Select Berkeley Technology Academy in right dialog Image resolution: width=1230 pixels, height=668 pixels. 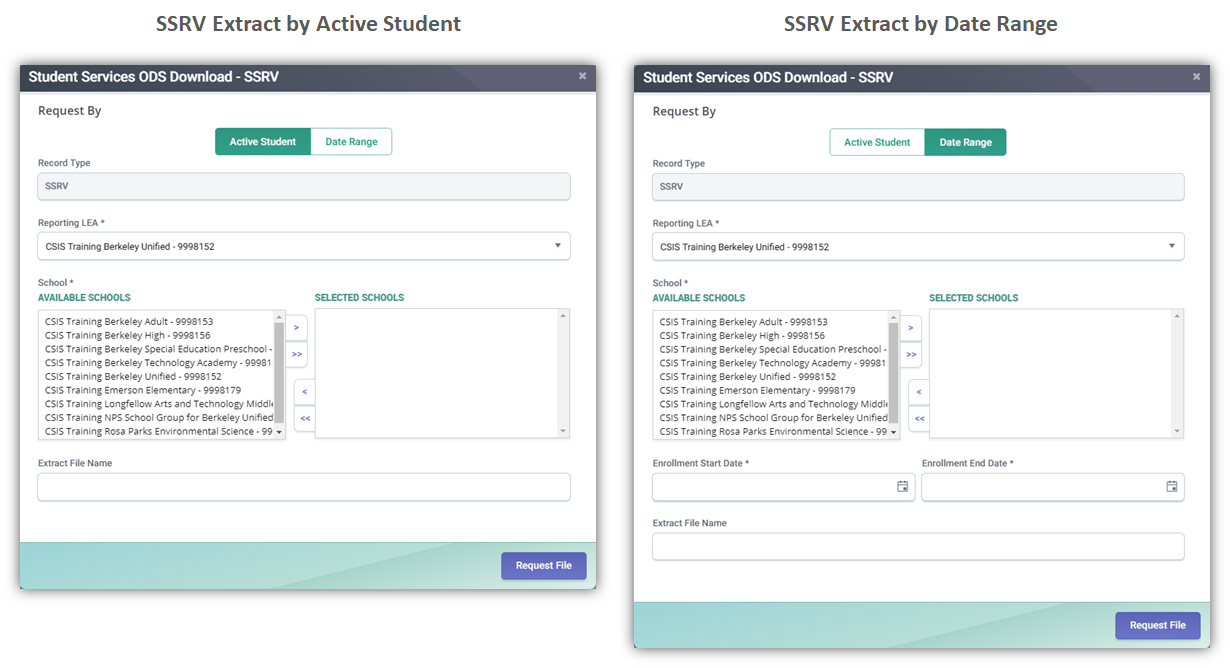coord(773,363)
